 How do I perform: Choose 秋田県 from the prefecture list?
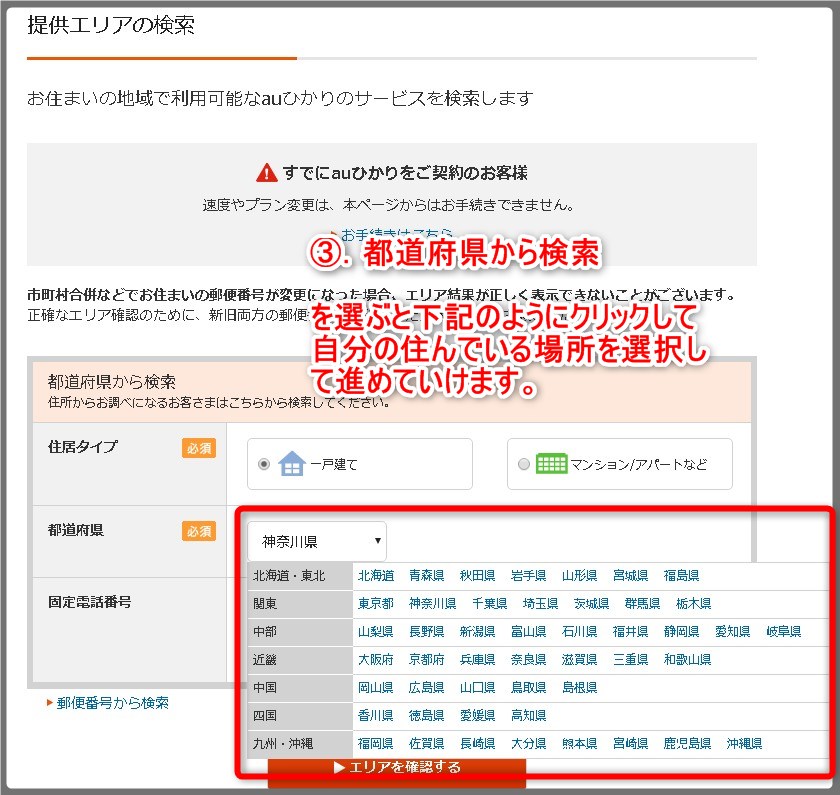(x=477, y=575)
